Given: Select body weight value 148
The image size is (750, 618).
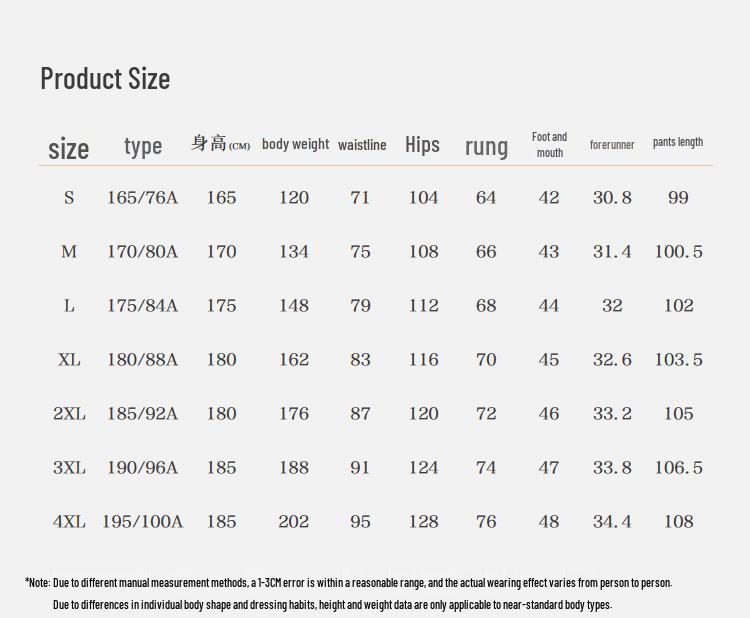Looking at the screenshot, I should [294, 306].
